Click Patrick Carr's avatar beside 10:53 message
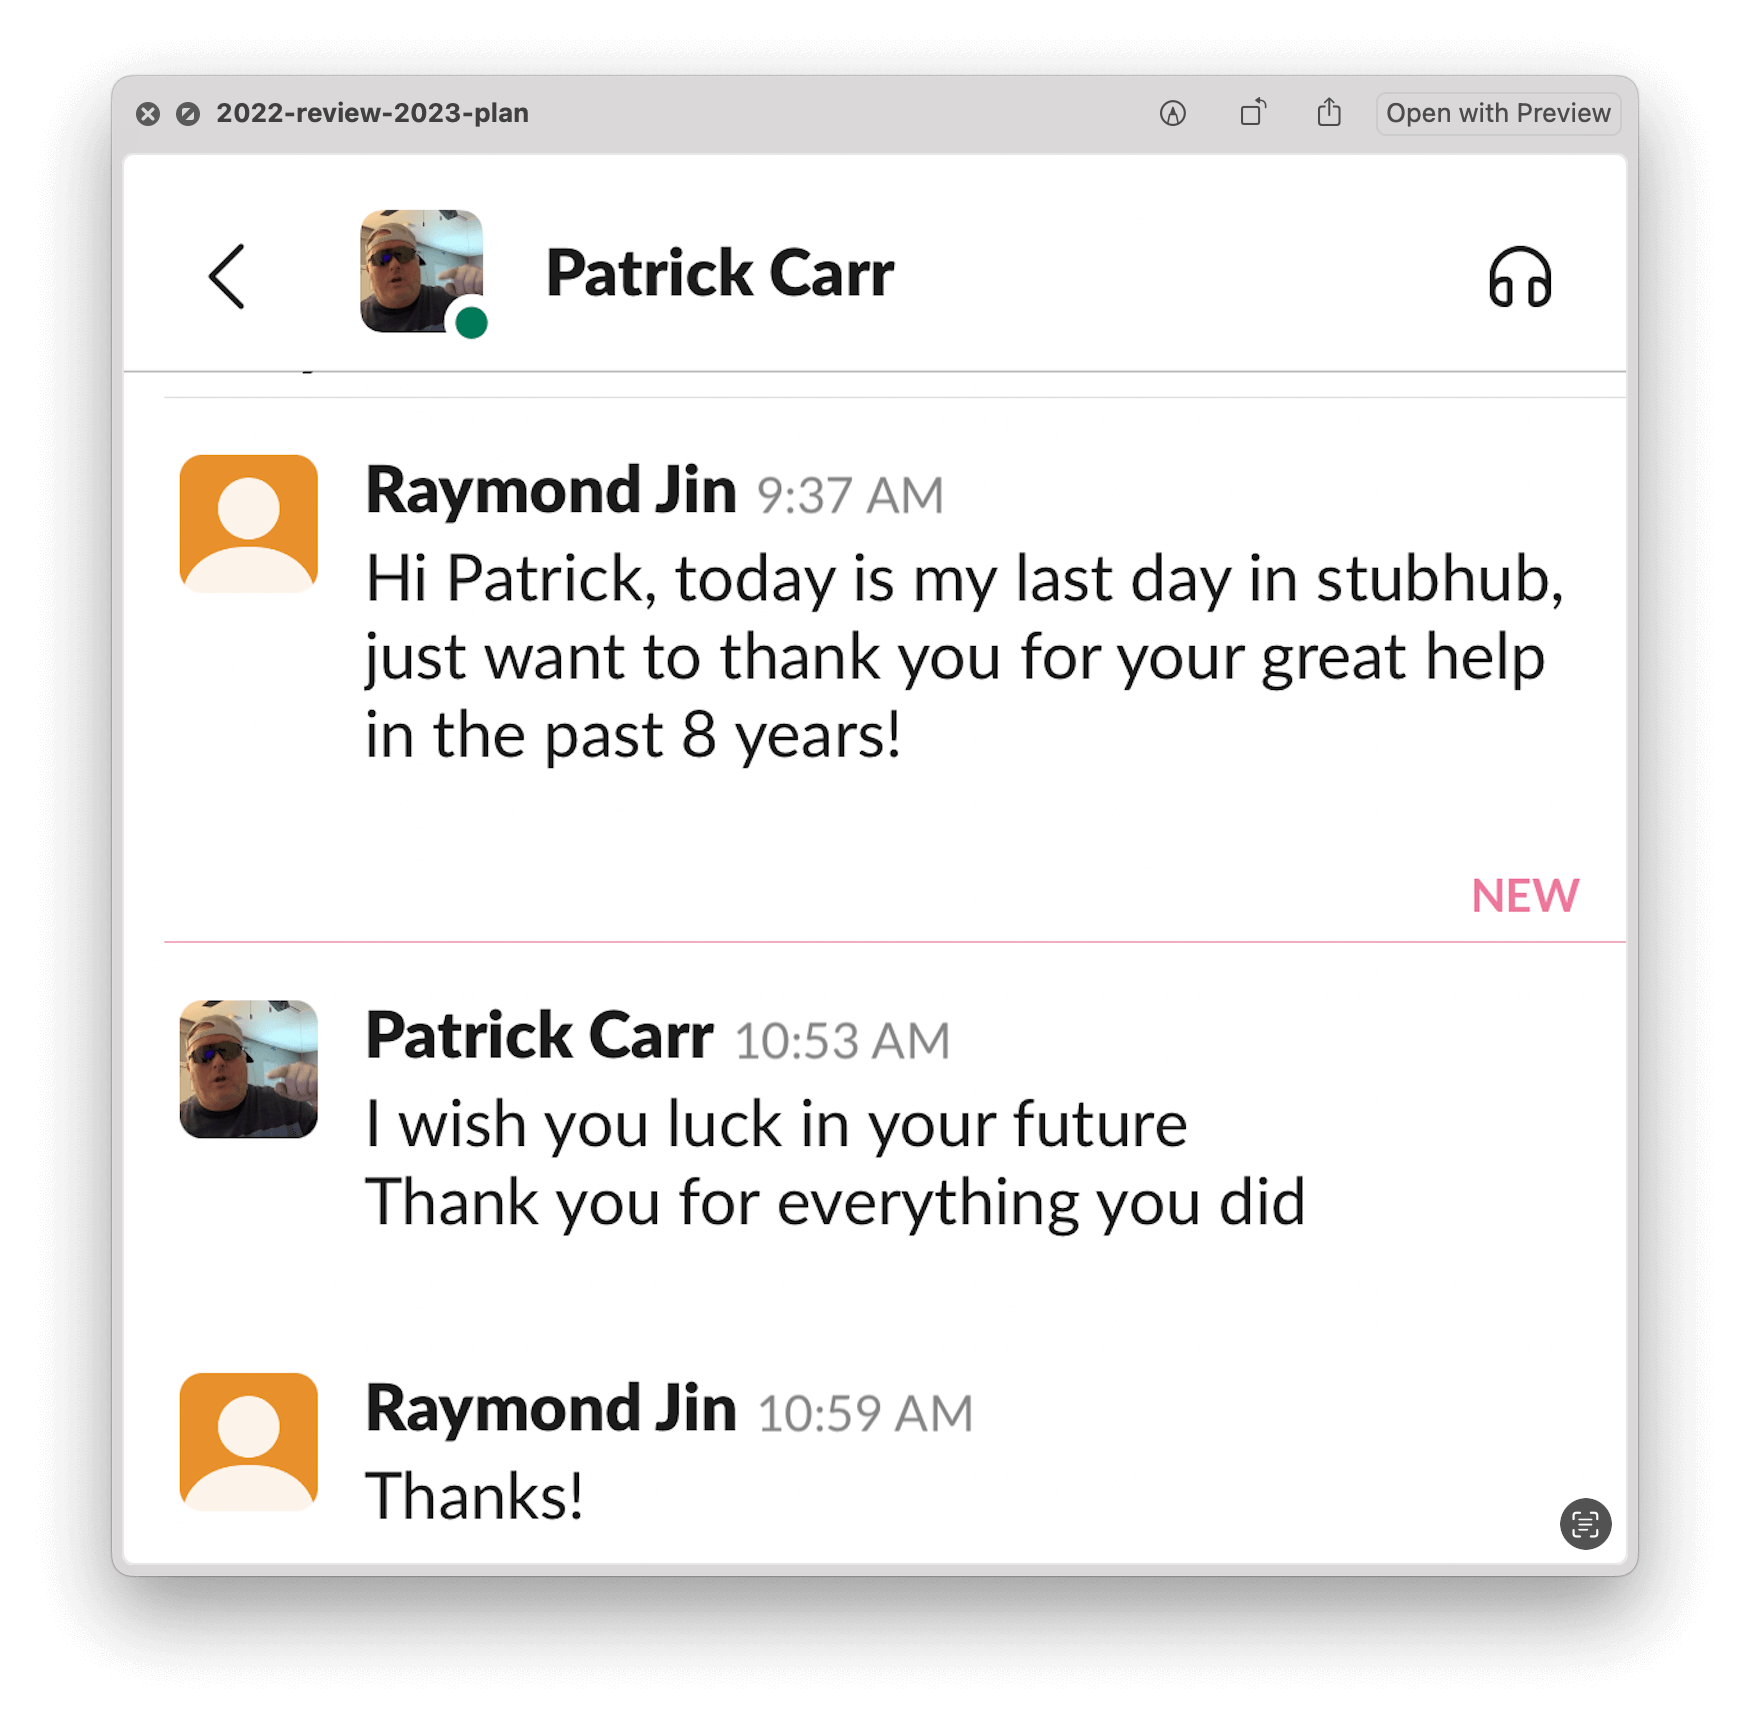 249,1069
